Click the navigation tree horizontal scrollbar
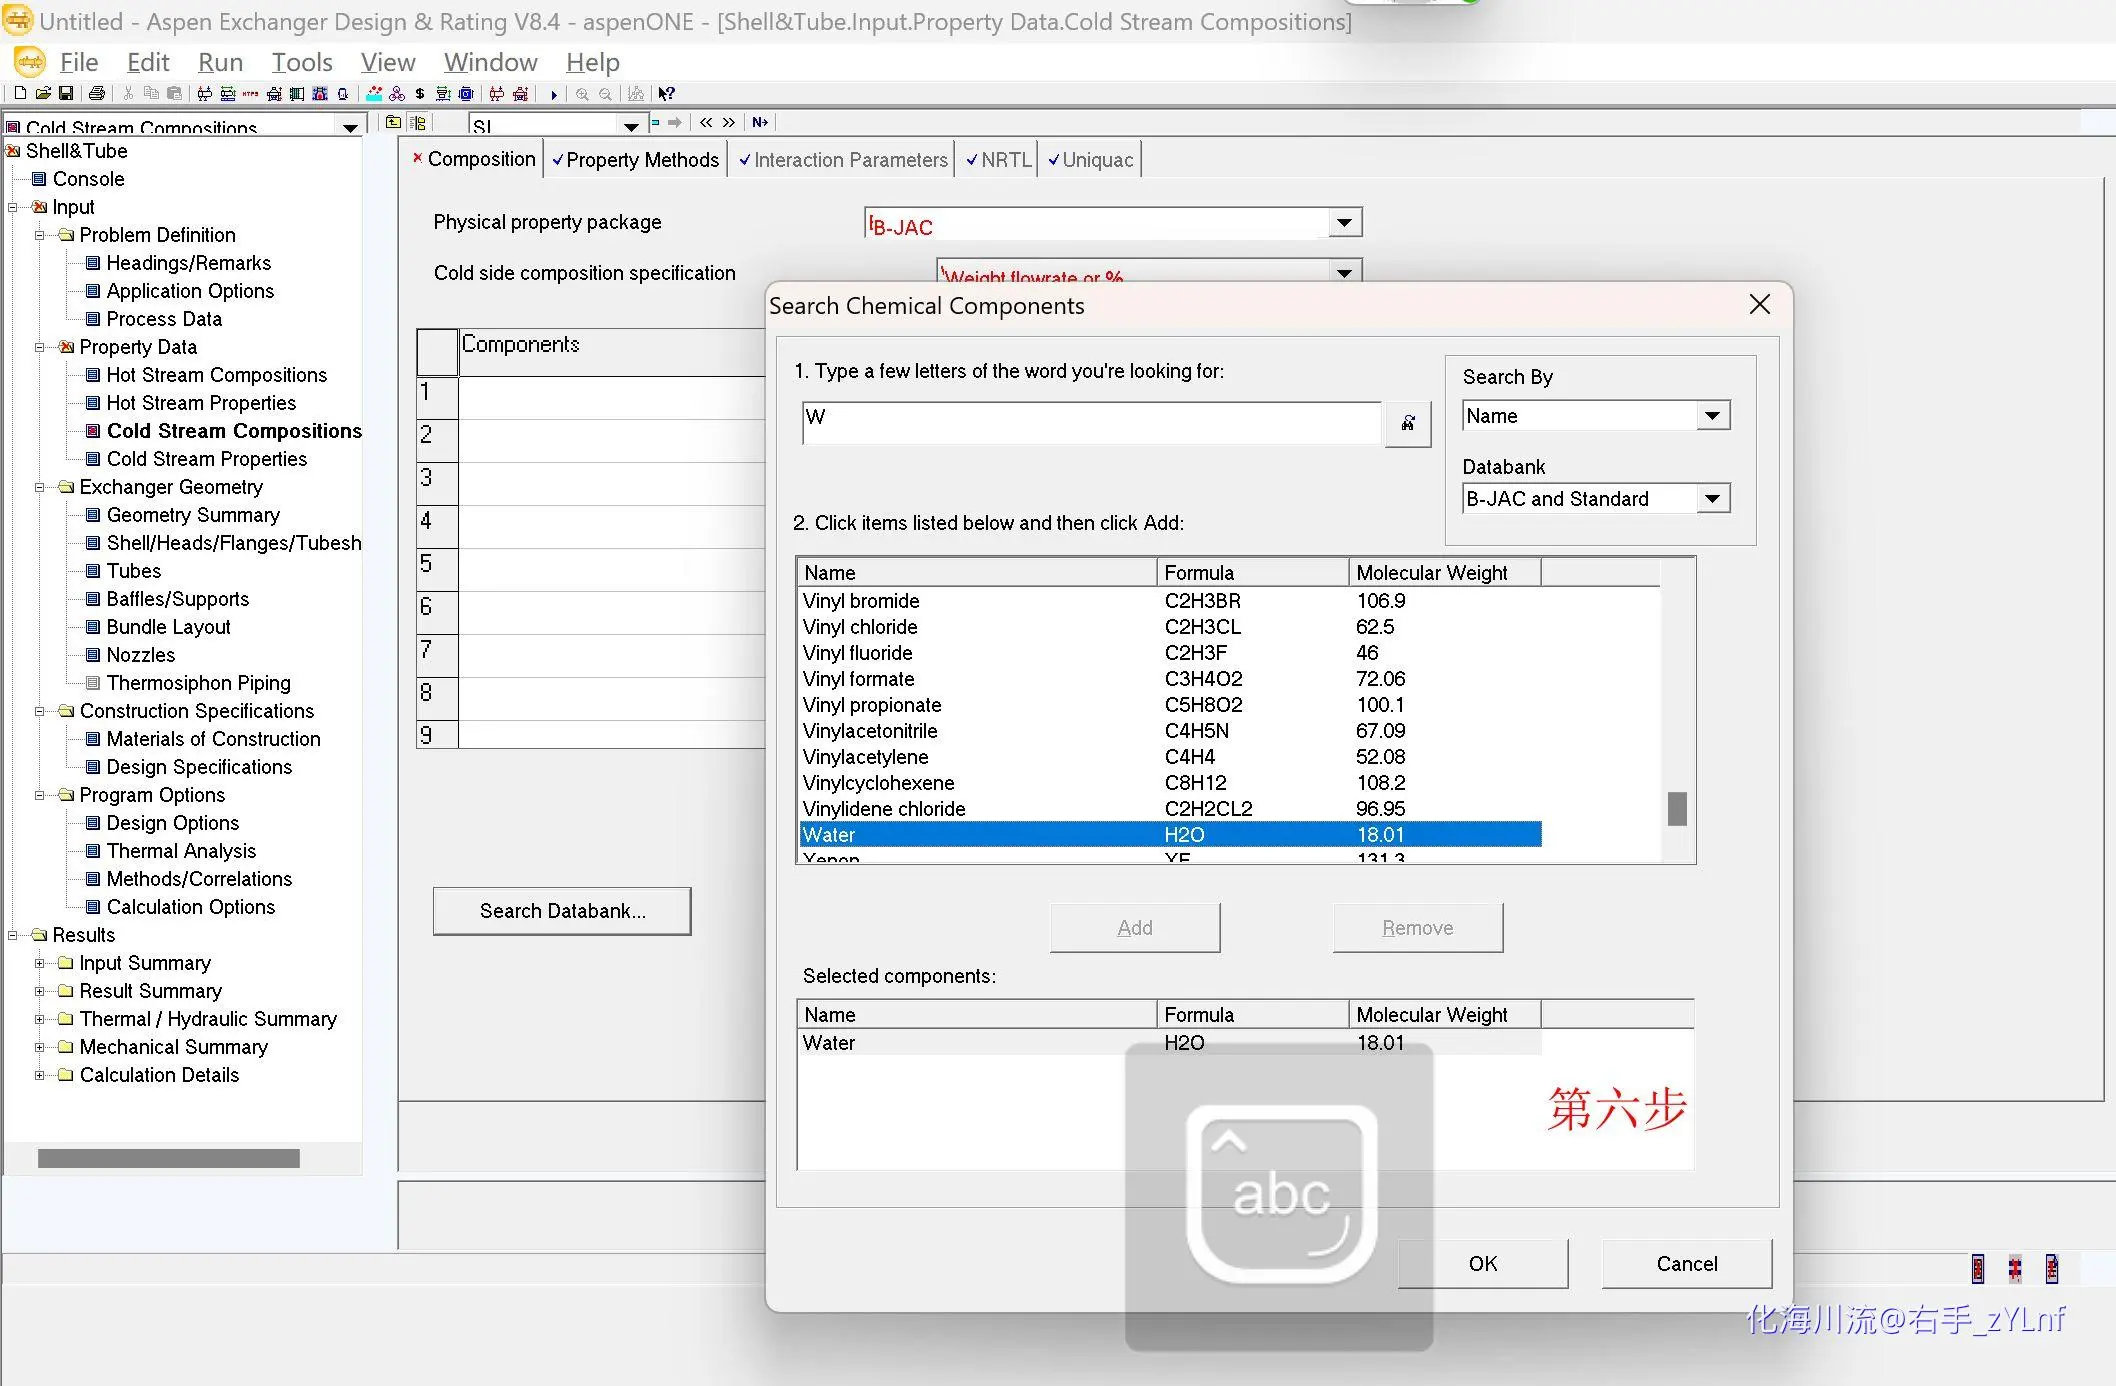The width and height of the screenshot is (2116, 1386). (x=169, y=1158)
